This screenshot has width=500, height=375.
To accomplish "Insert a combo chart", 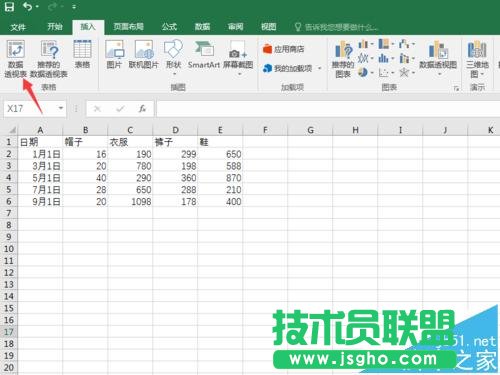I will (407, 58).
